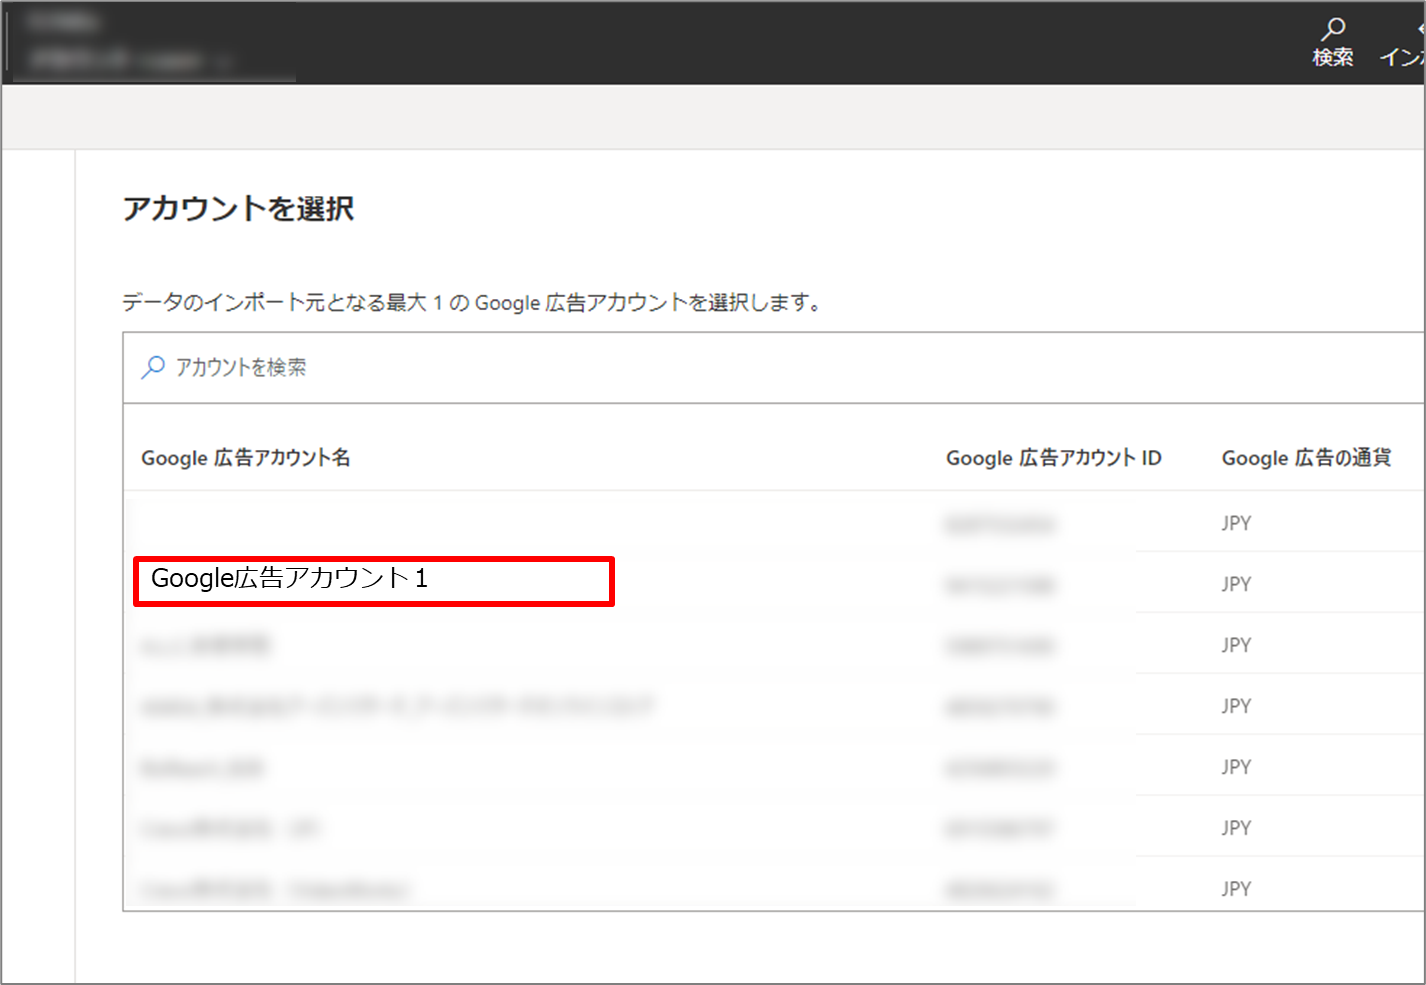Click the Google 広告アカウント ID column header
The height and width of the screenshot is (985, 1426).
tap(1053, 458)
